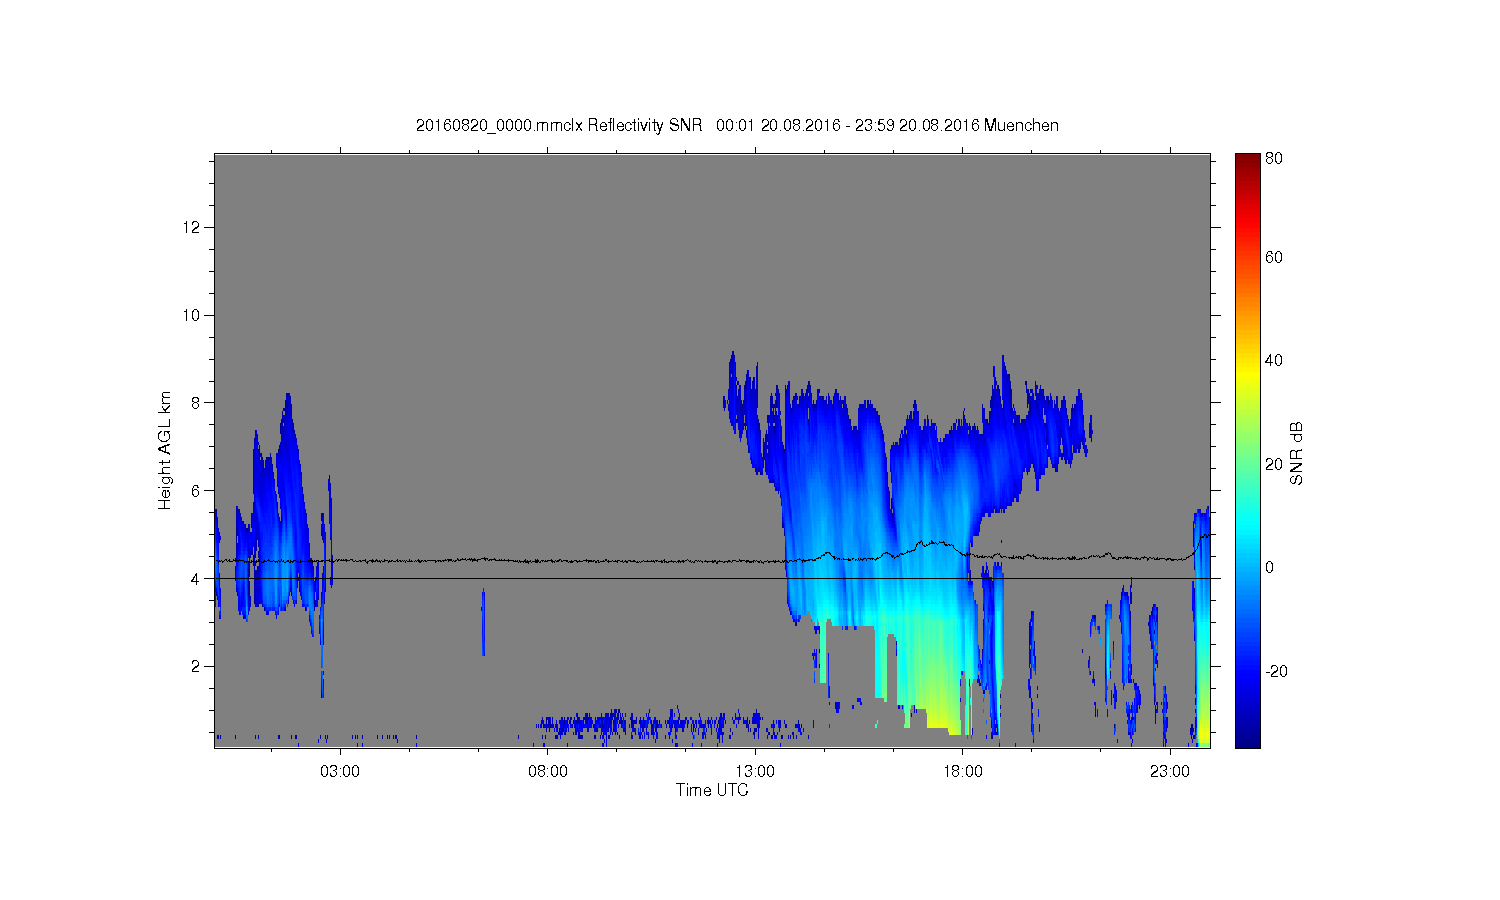
Task: Click the height axis tick label 6
Action: coord(198,490)
